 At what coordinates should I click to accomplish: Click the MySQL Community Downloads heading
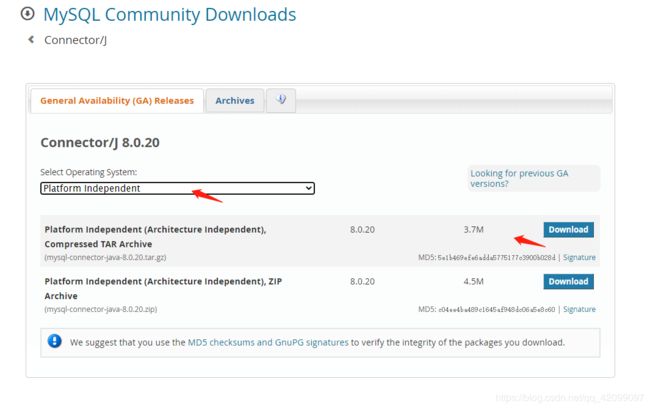click(x=170, y=15)
